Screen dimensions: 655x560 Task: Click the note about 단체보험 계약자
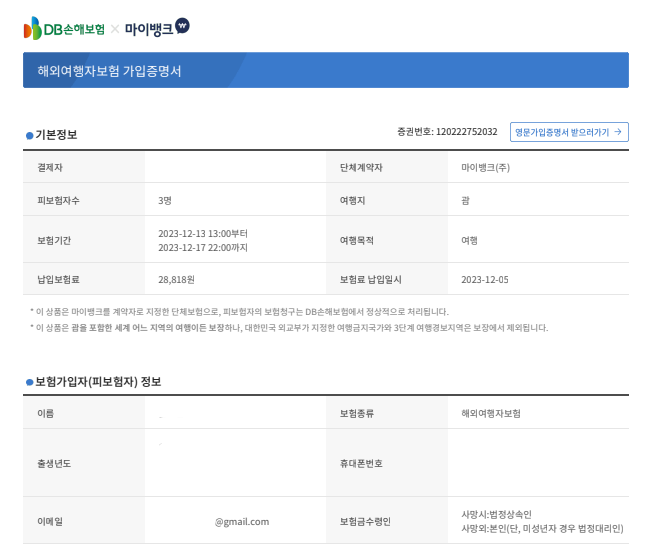tap(239, 312)
